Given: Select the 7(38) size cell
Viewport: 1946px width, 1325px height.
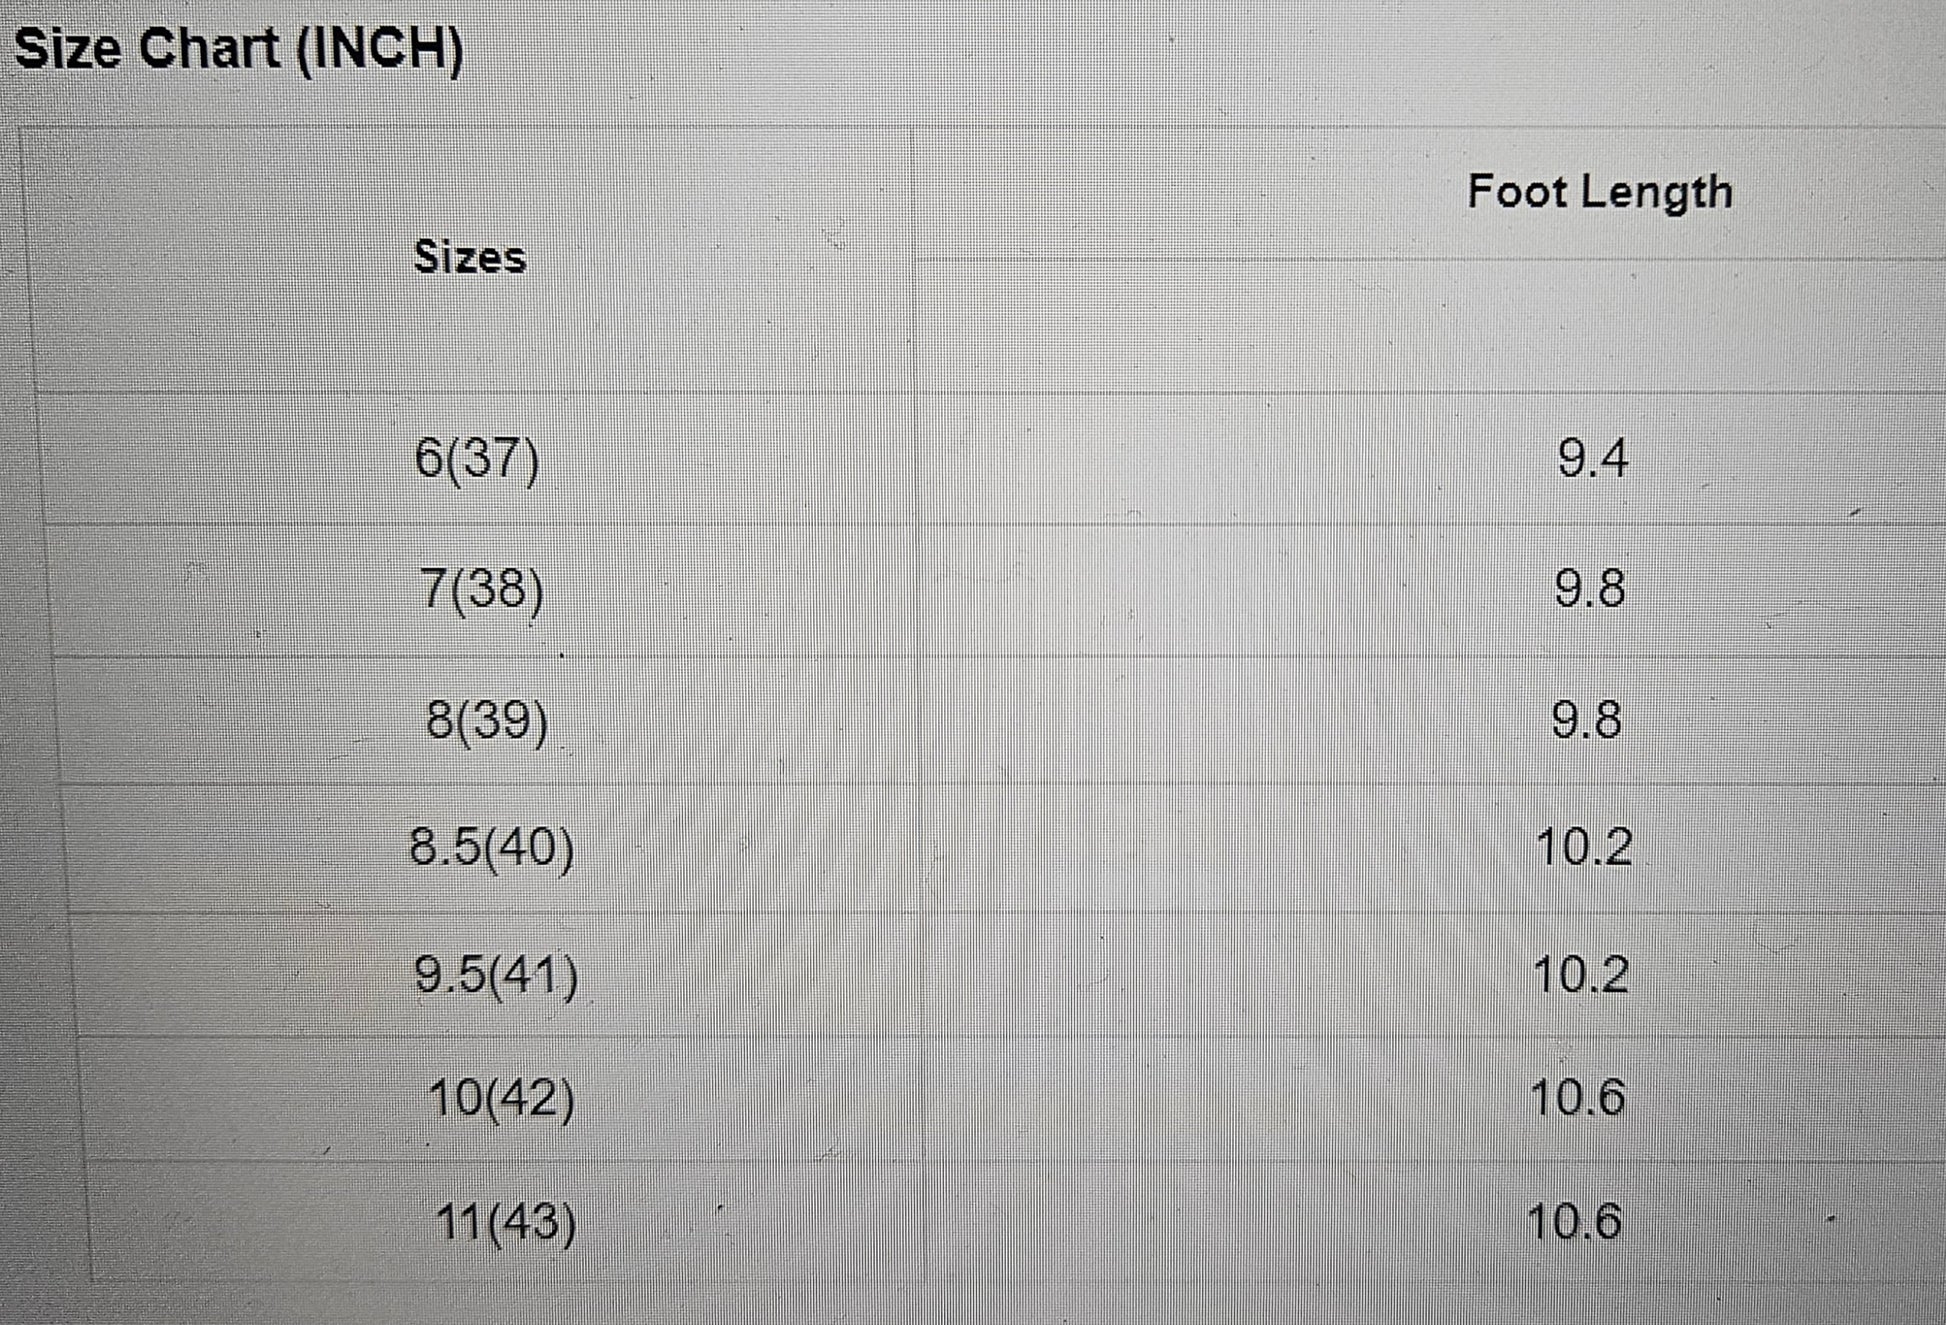Looking at the screenshot, I should (x=482, y=588).
